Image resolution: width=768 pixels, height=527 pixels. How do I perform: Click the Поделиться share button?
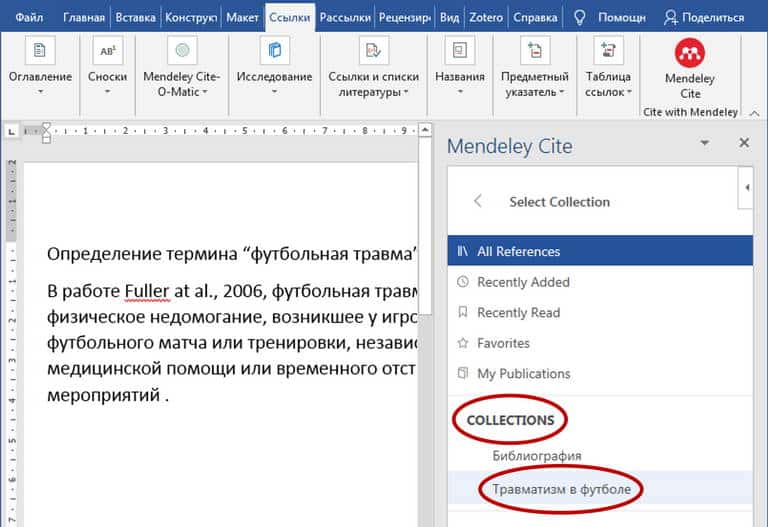coord(704,18)
